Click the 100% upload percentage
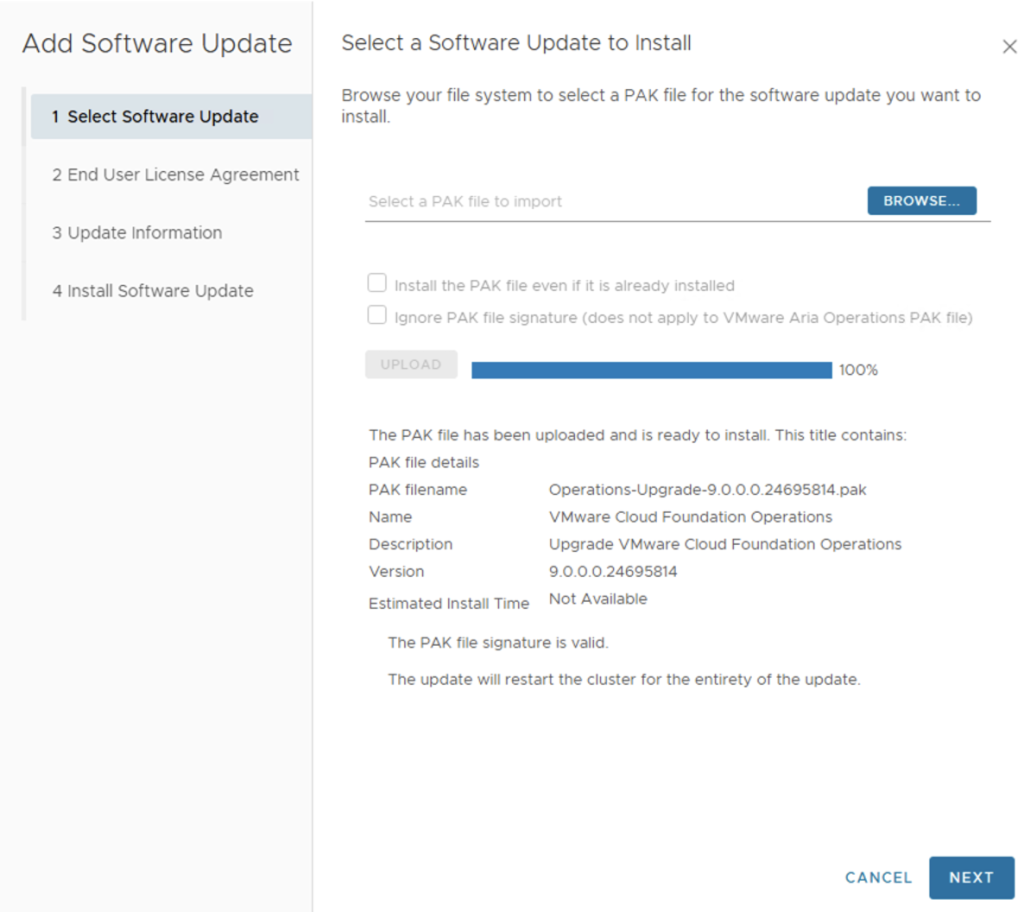This screenshot has height=912, width=1024. (858, 370)
